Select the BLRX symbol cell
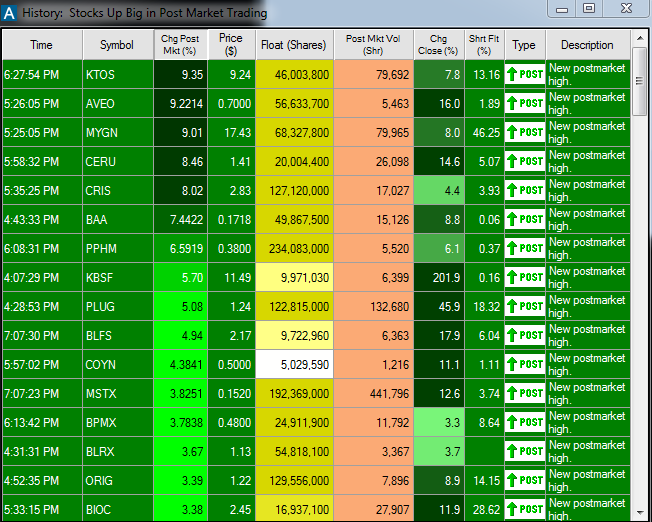Screen dimensions: 652x522 point(118,451)
